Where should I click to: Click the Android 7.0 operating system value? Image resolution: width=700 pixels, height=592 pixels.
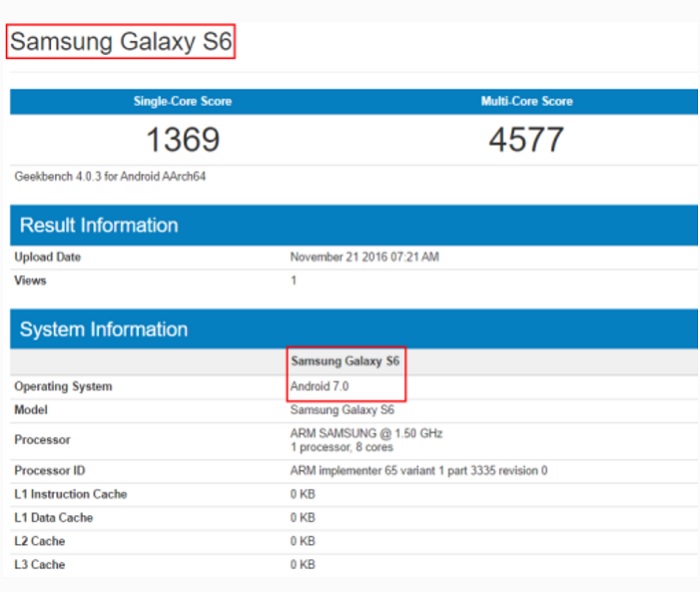tap(319, 386)
